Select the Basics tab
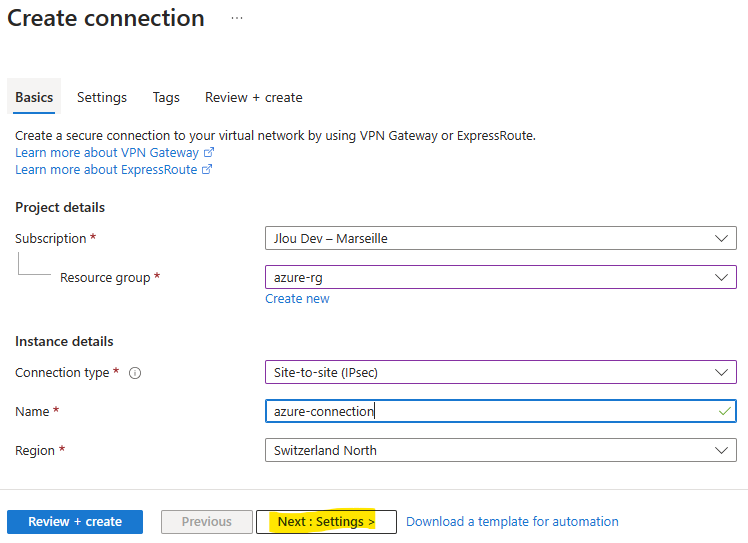Image resolution: width=748 pixels, height=543 pixels. [34, 97]
